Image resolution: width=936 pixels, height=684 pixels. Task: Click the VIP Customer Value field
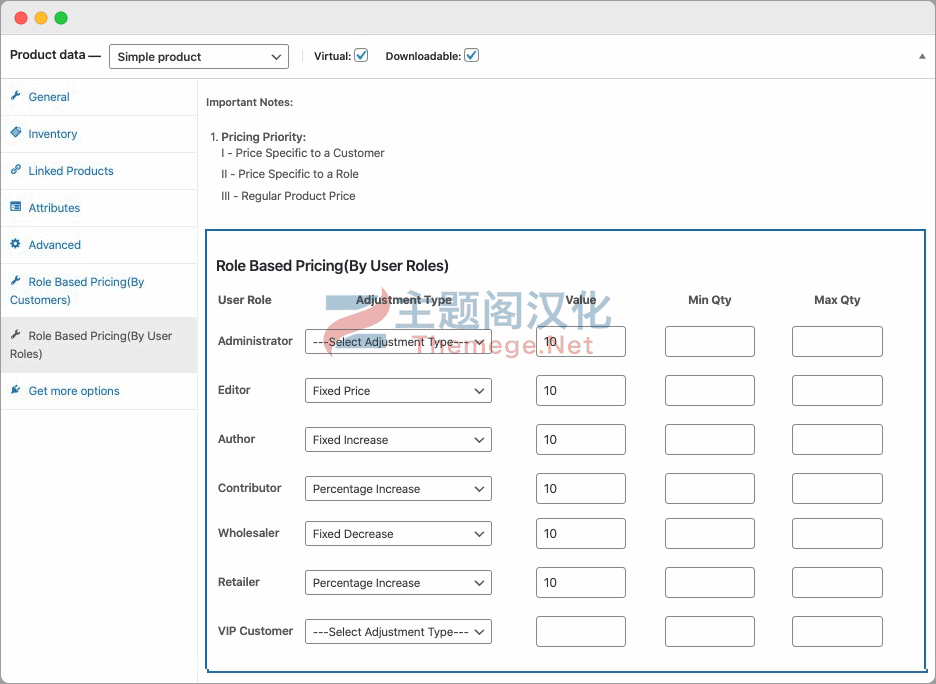(581, 631)
